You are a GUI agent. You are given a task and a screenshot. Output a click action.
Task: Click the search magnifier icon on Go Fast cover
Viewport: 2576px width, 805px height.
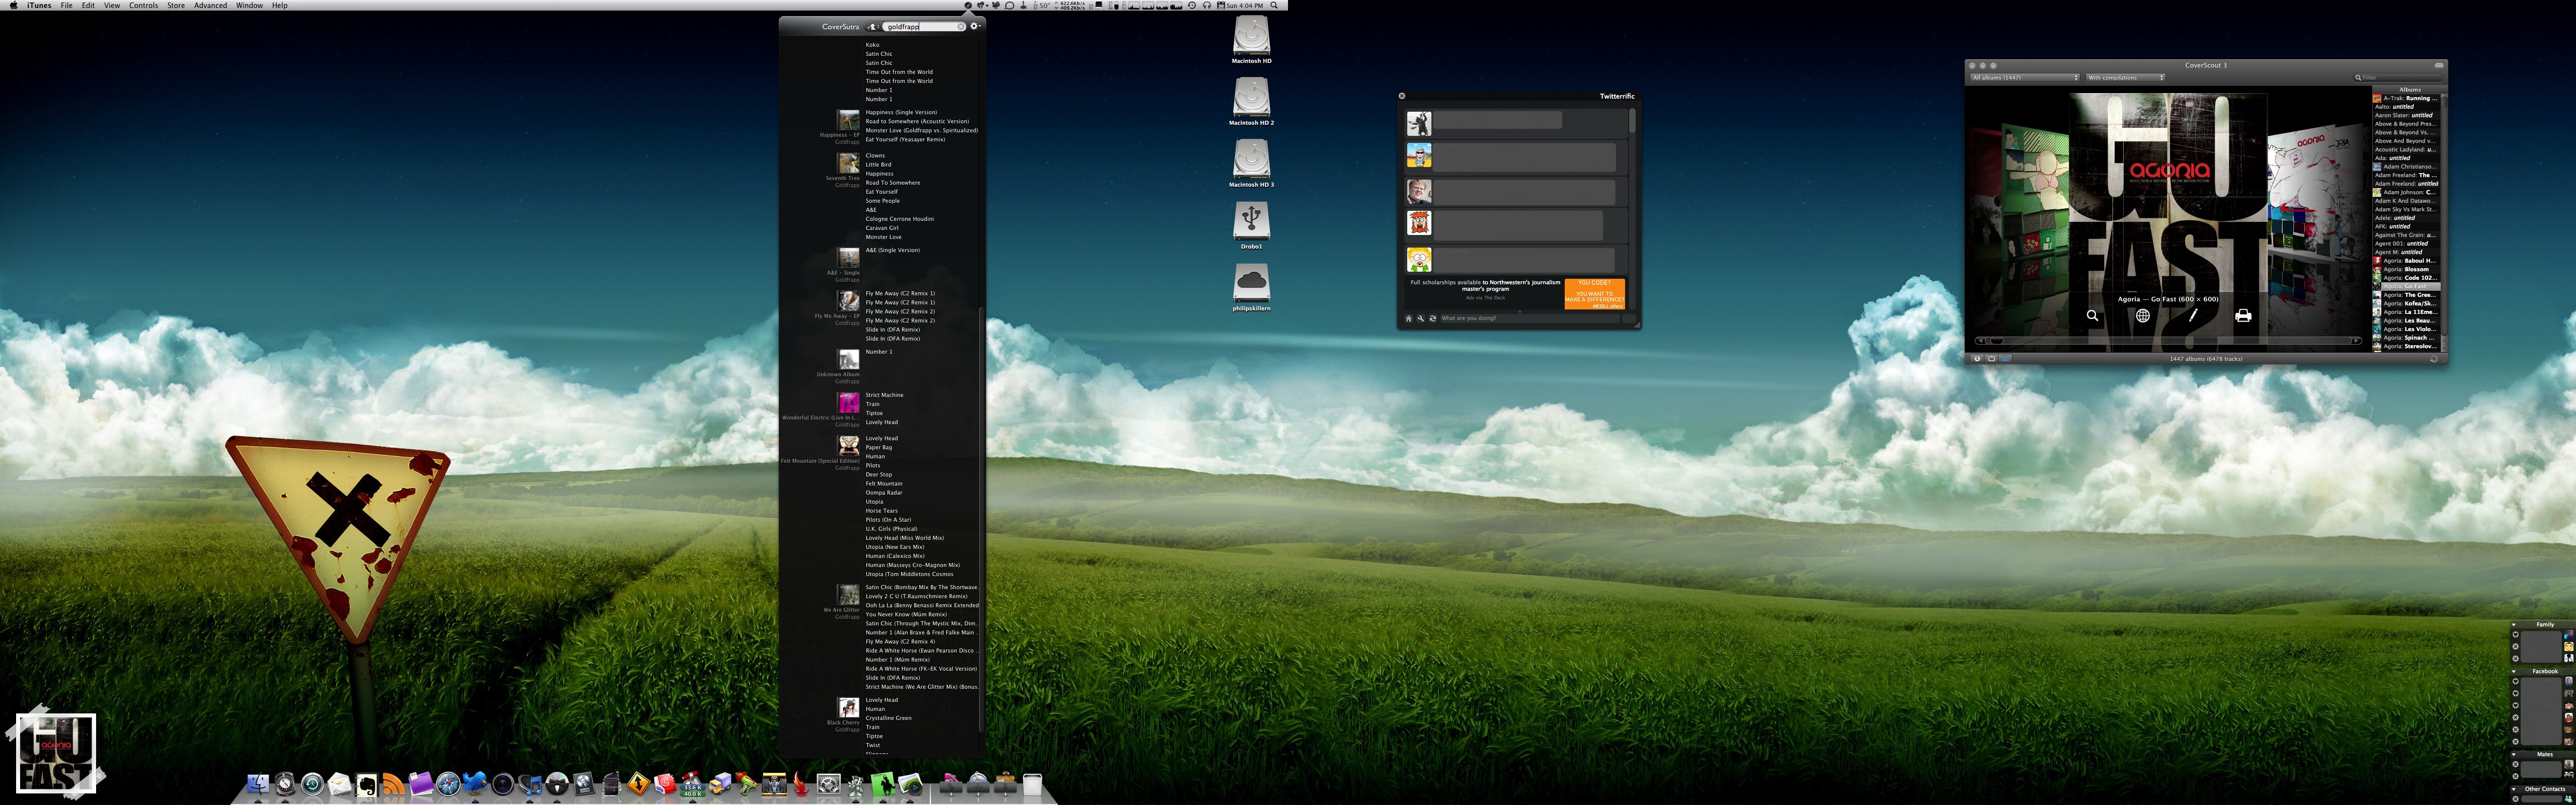click(2092, 315)
